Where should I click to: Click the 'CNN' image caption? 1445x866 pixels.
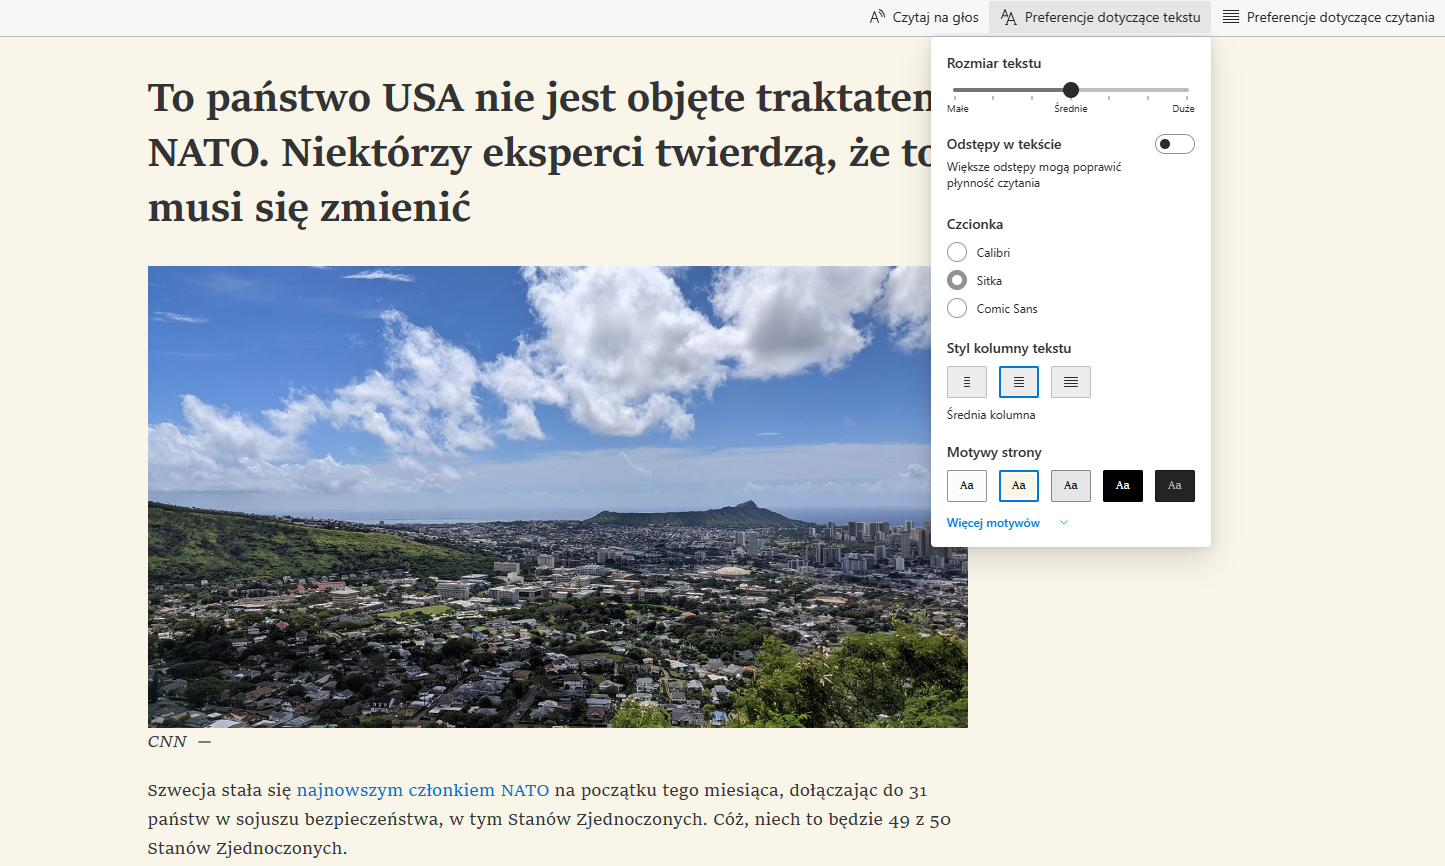[167, 742]
